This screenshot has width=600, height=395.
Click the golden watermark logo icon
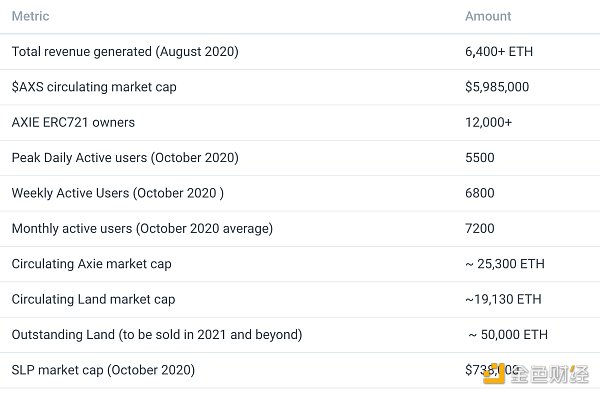click(494, 374)
